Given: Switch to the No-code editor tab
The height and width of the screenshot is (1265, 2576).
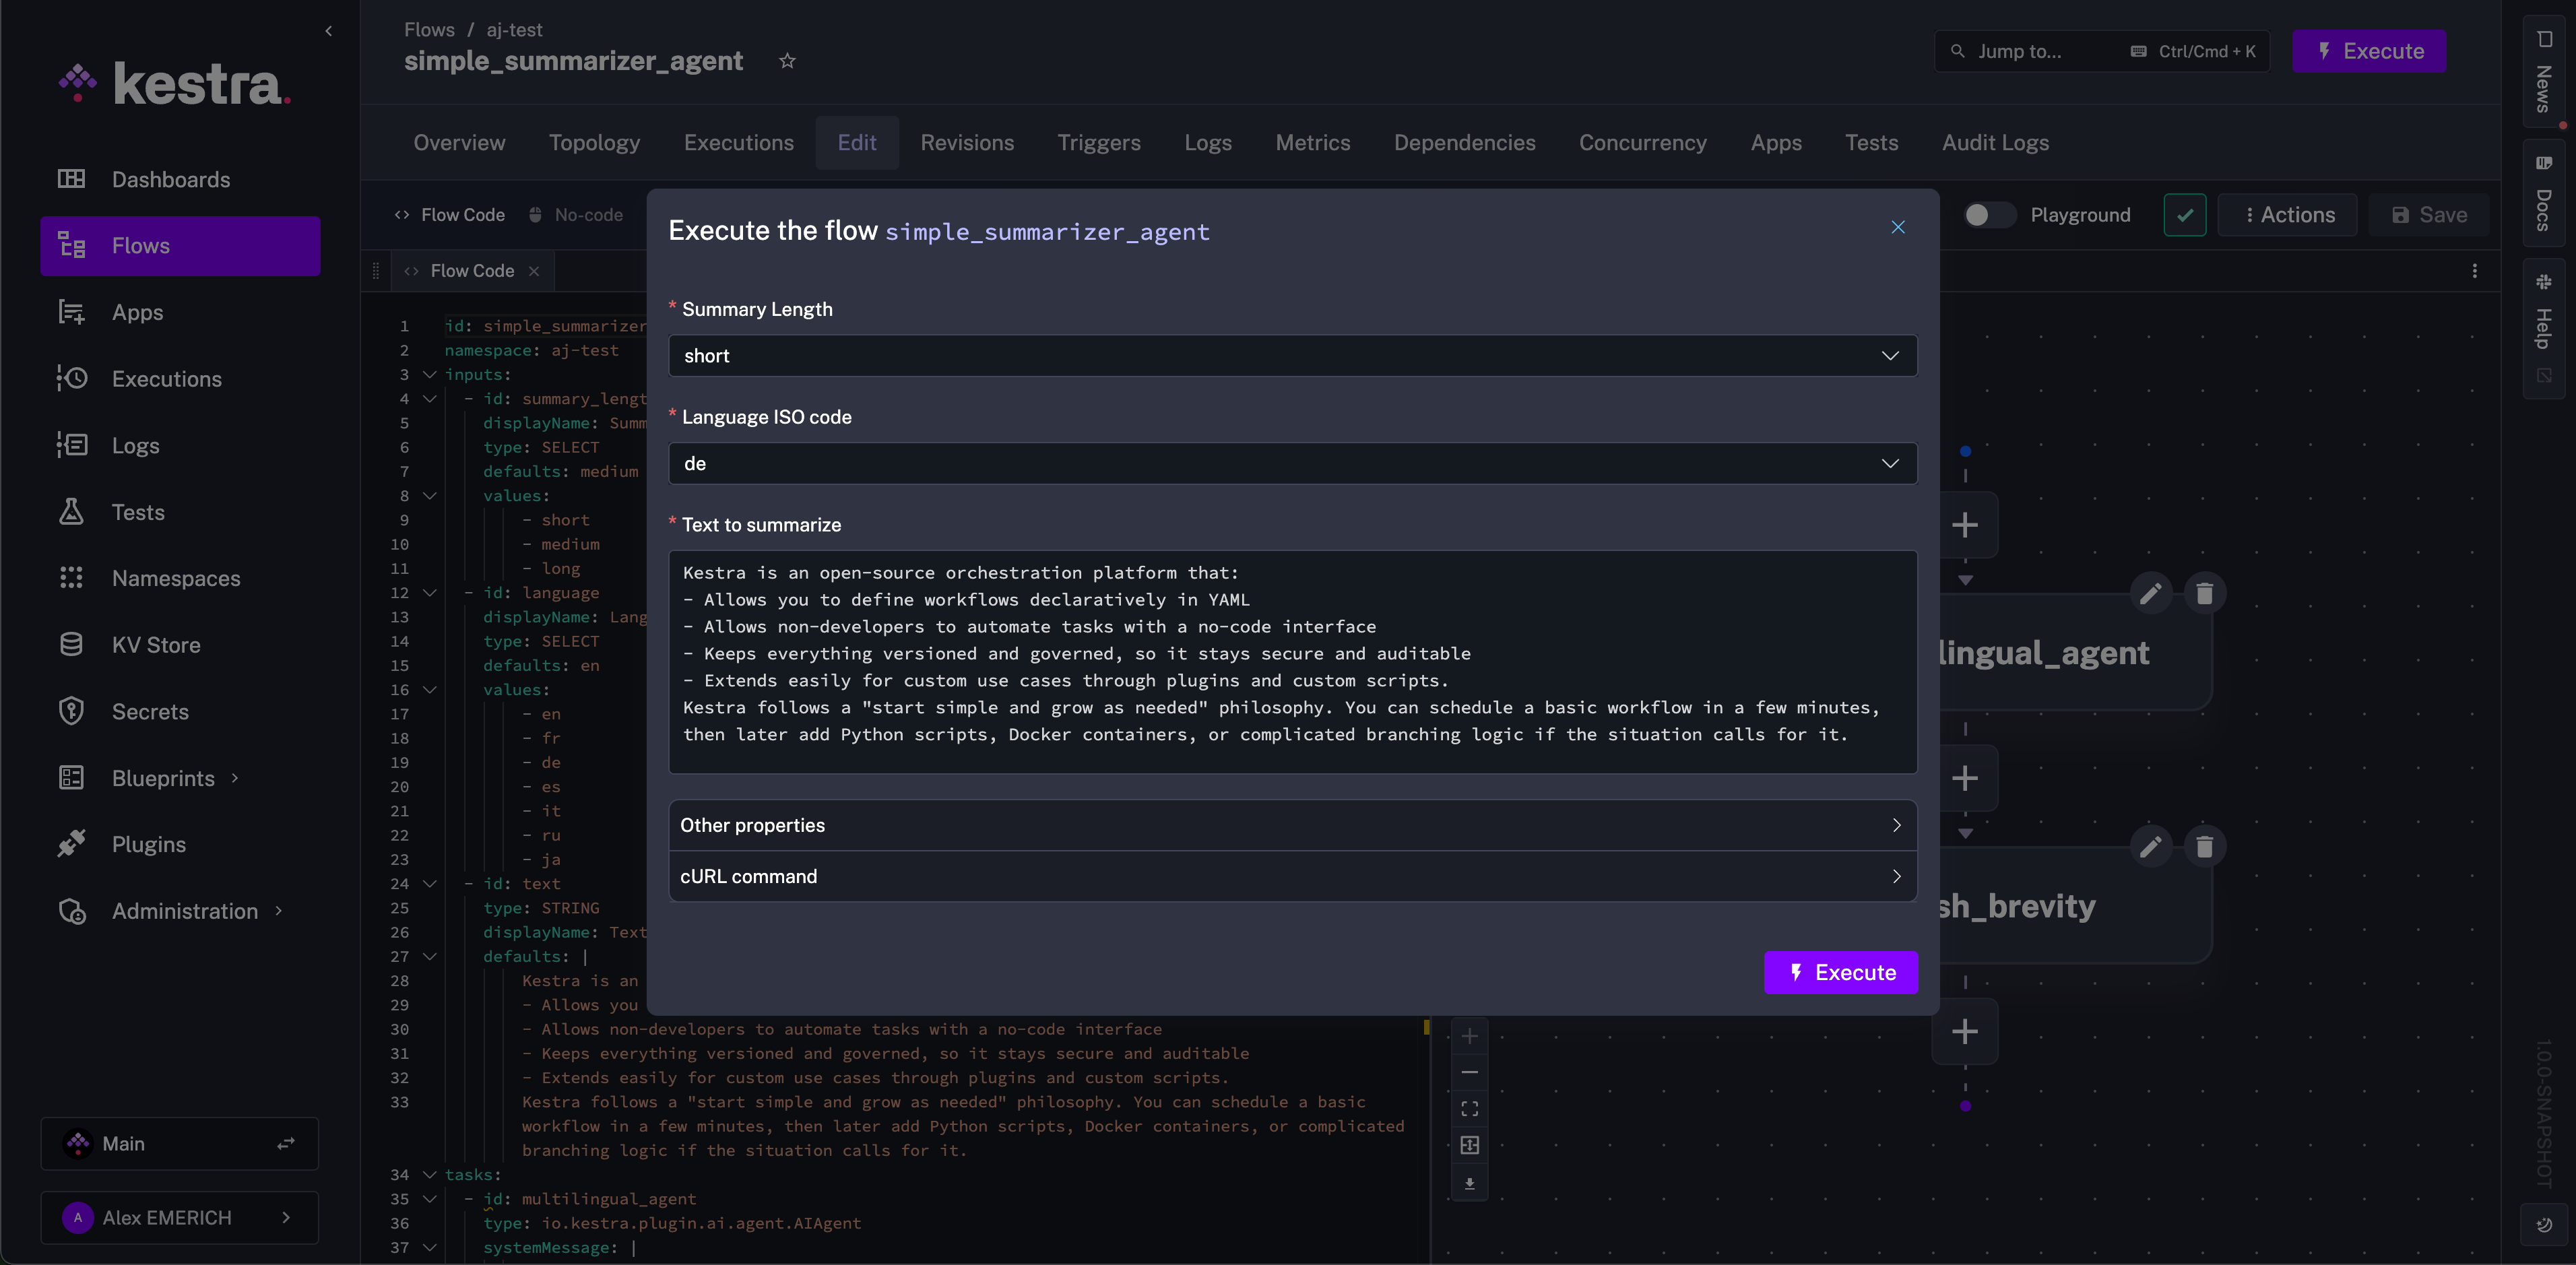Looking at the screenshot, I should (x=589, y=214).
